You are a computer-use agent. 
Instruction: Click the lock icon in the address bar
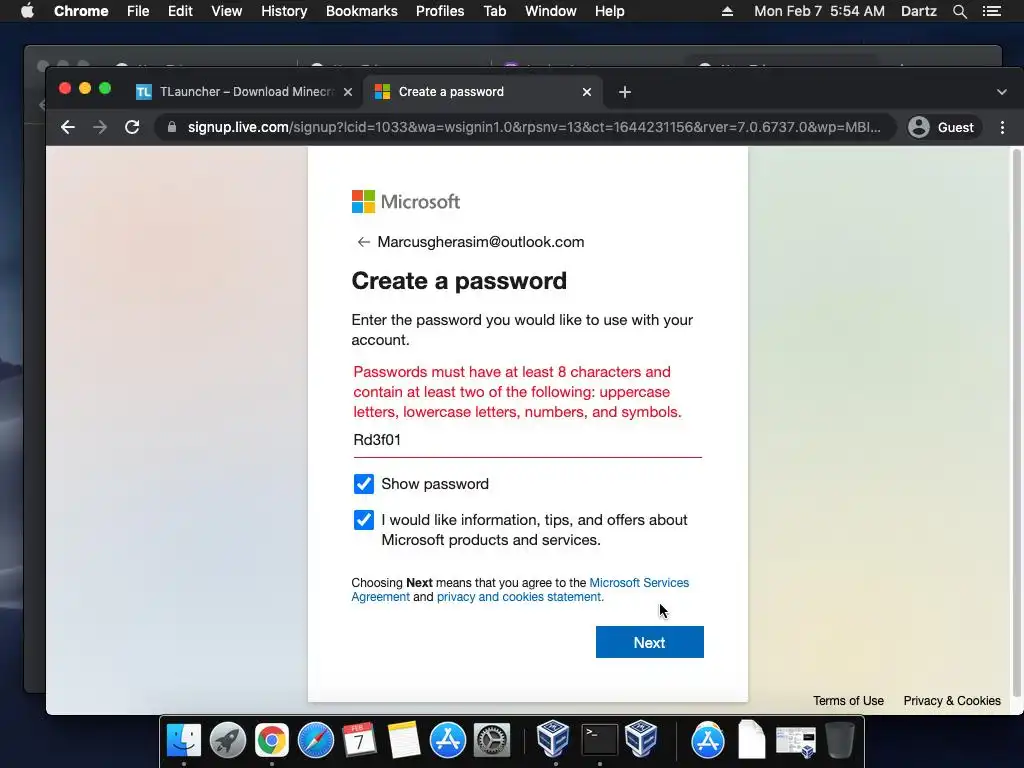[172, 127]
